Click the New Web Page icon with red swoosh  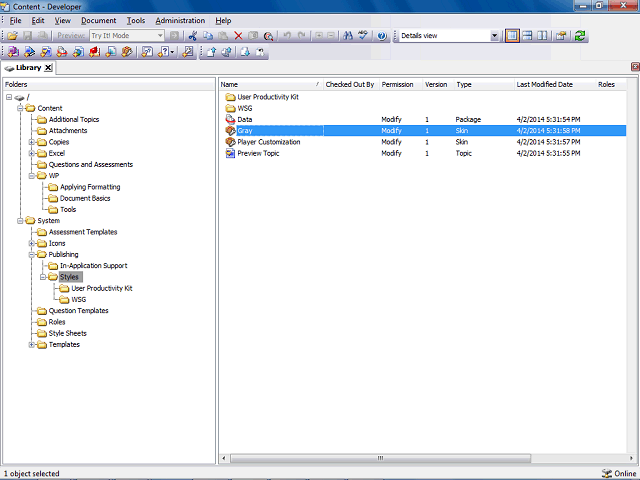[62, 52]
